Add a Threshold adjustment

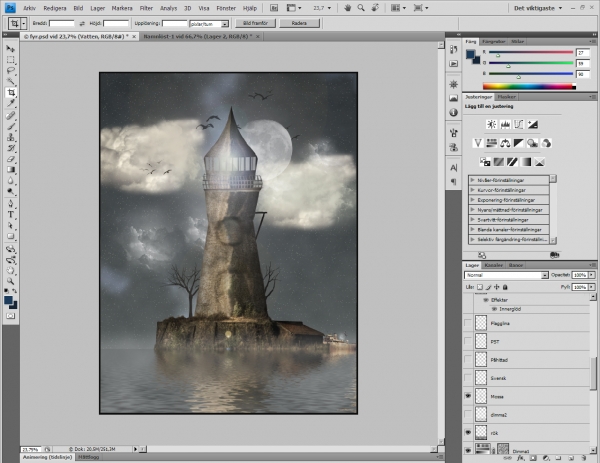[512, 162]
